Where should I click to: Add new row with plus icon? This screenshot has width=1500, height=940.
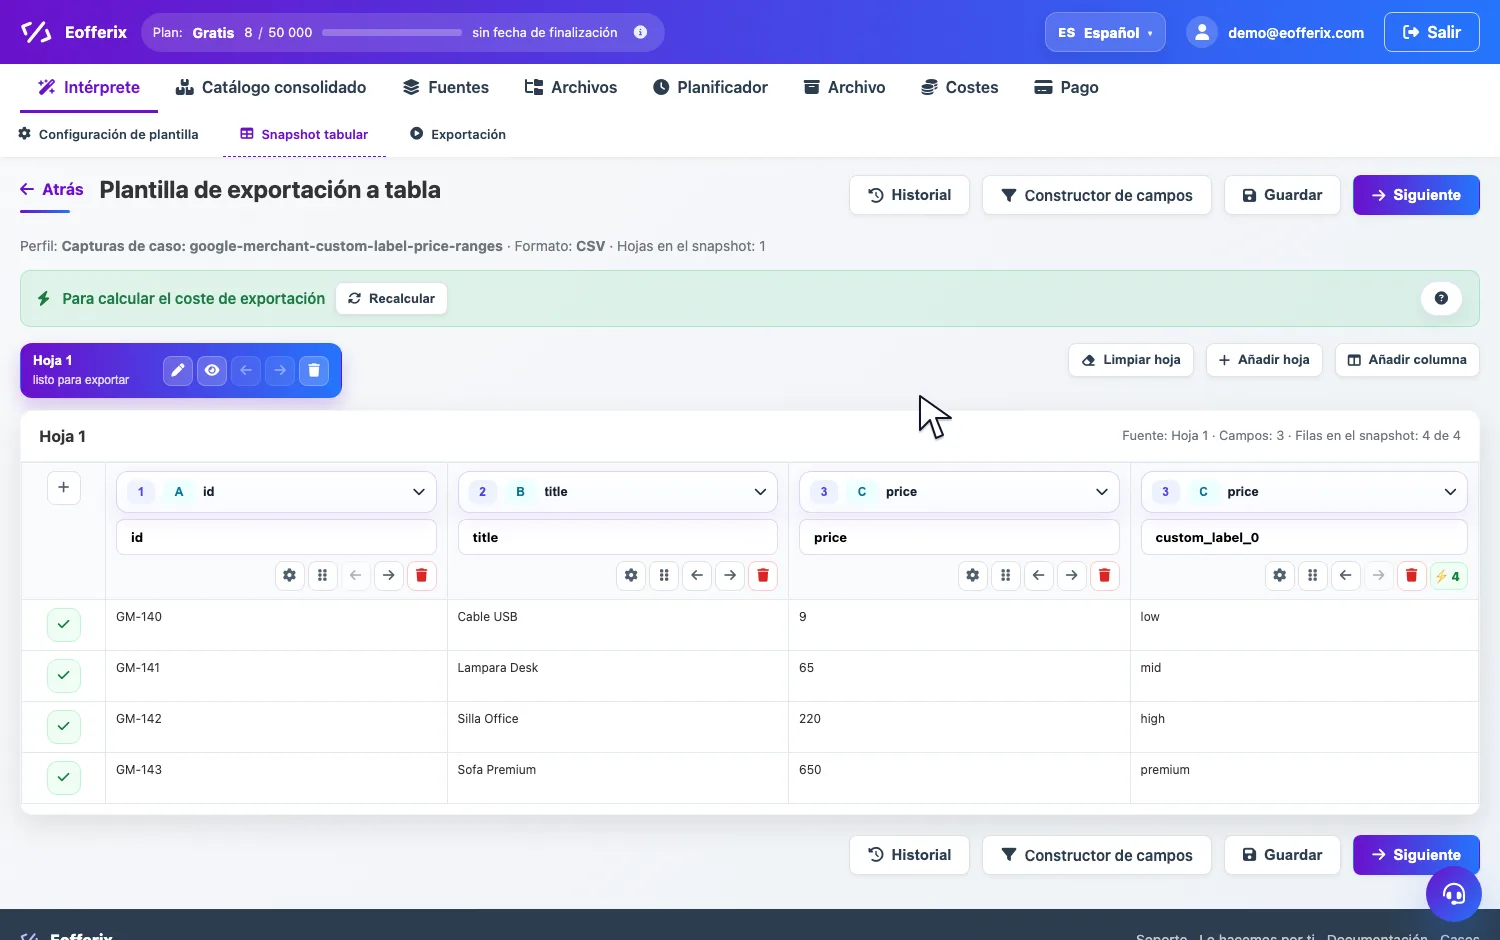pos(63,487)
